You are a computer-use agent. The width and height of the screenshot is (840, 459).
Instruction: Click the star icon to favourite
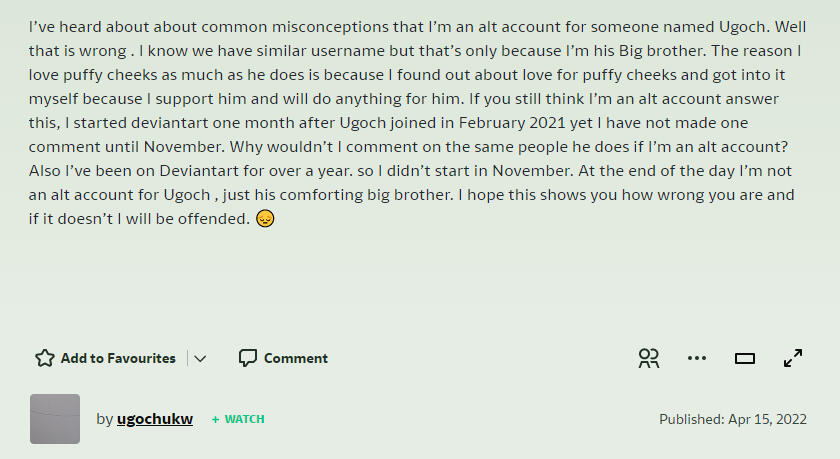[45, 358]
